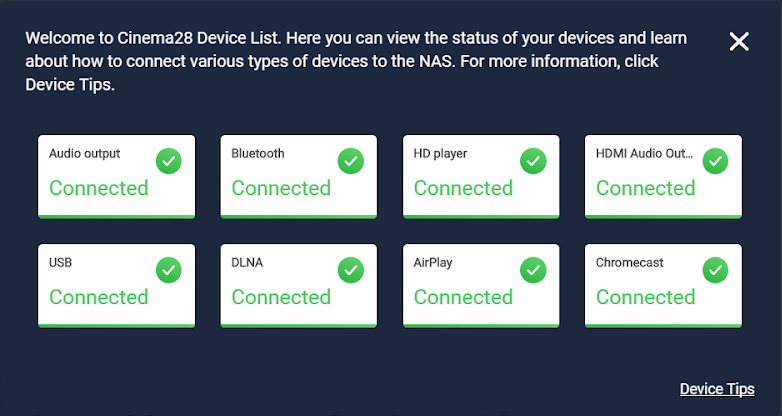Click the Audio output green checkmark icon
The image size is (782, 416).
tap(169, 161)
